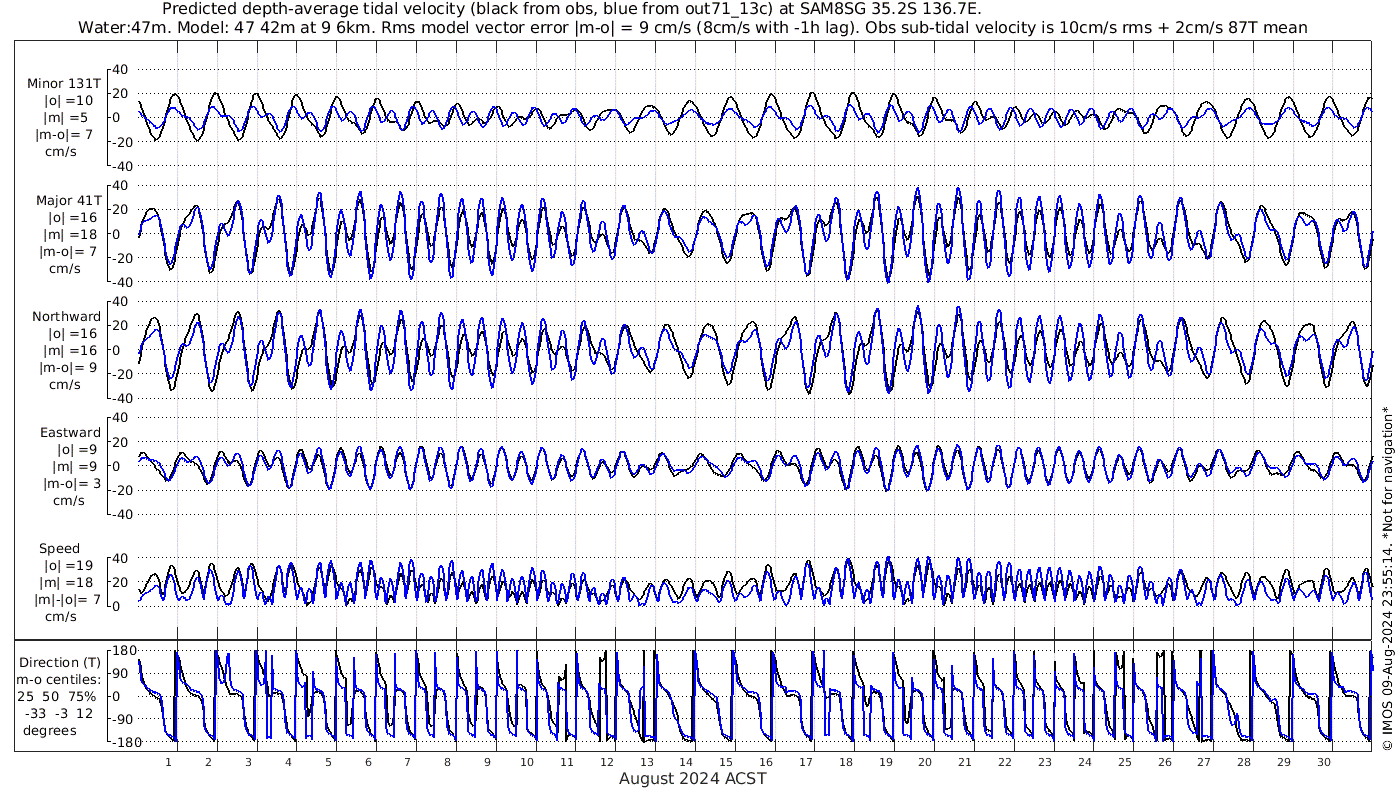
Task: Select the 'Direction (T)' panel label
Action: 60,662
